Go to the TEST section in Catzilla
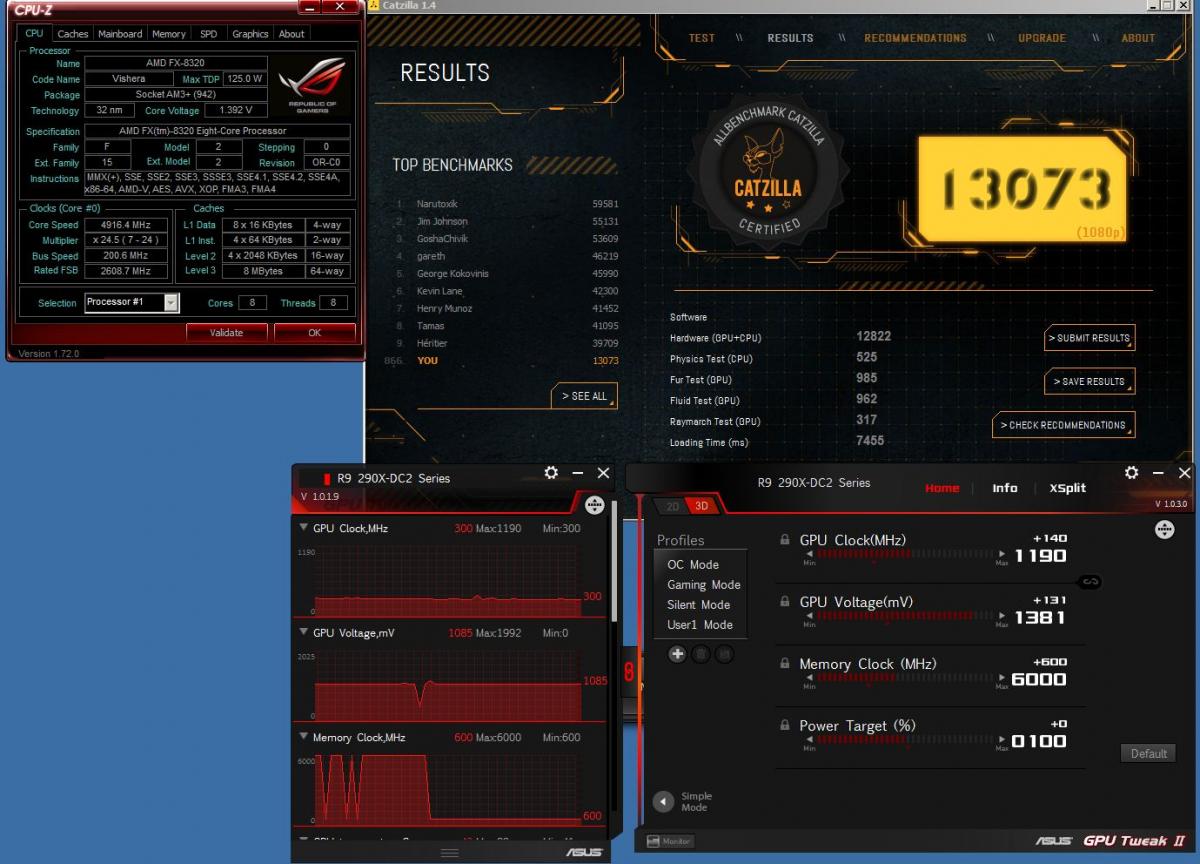Image resolution: width=1200 pixels, height=864 pixels. point(702,38)
